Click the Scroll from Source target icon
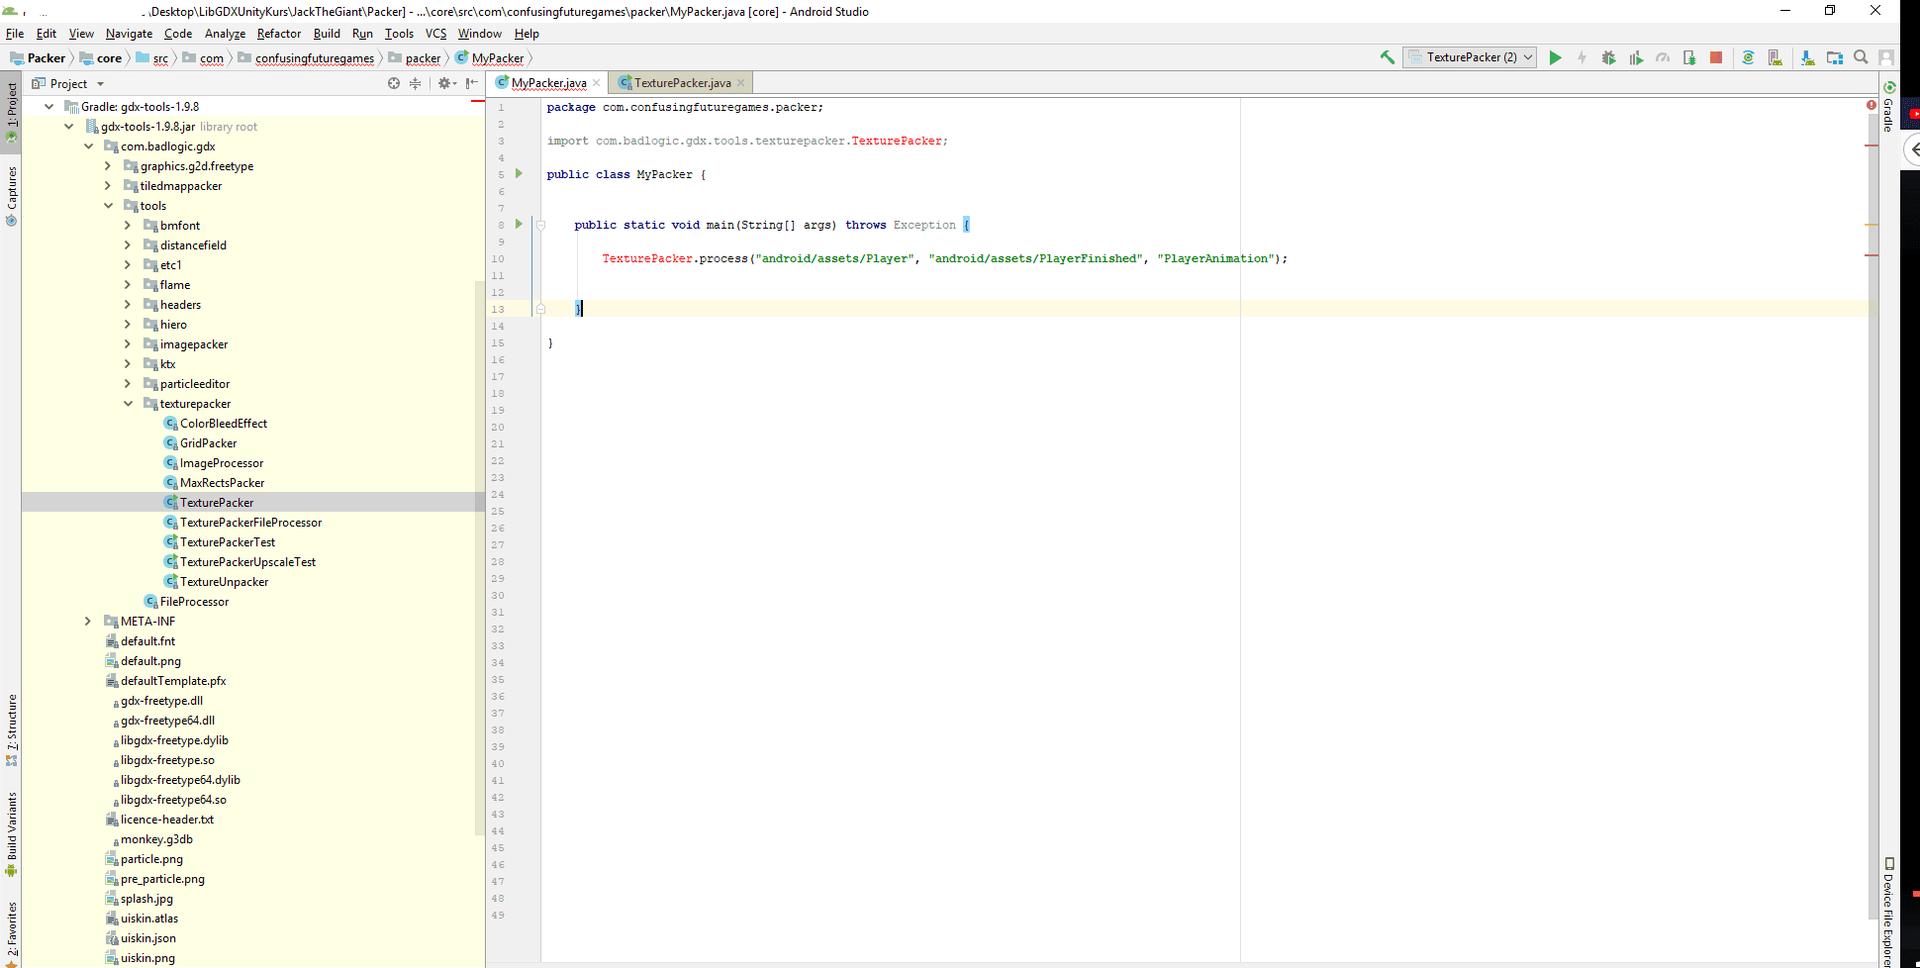Viewport: 1920px width, 968px height. [394, 84]
